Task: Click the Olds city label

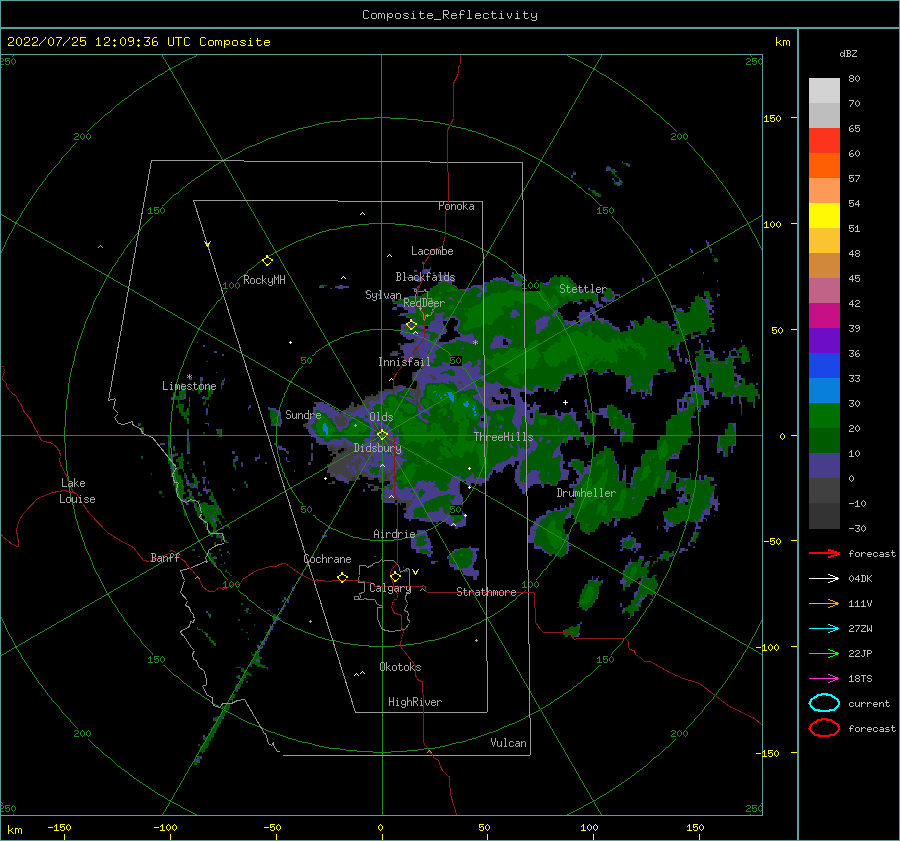Action: (381, 417)
